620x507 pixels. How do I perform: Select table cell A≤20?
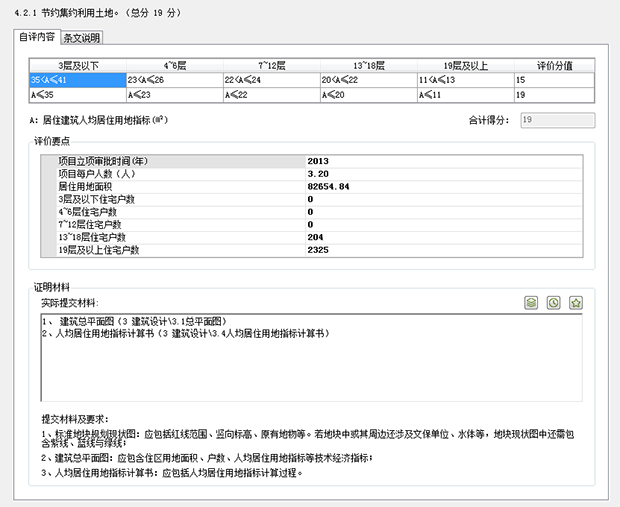pos(369,95)
